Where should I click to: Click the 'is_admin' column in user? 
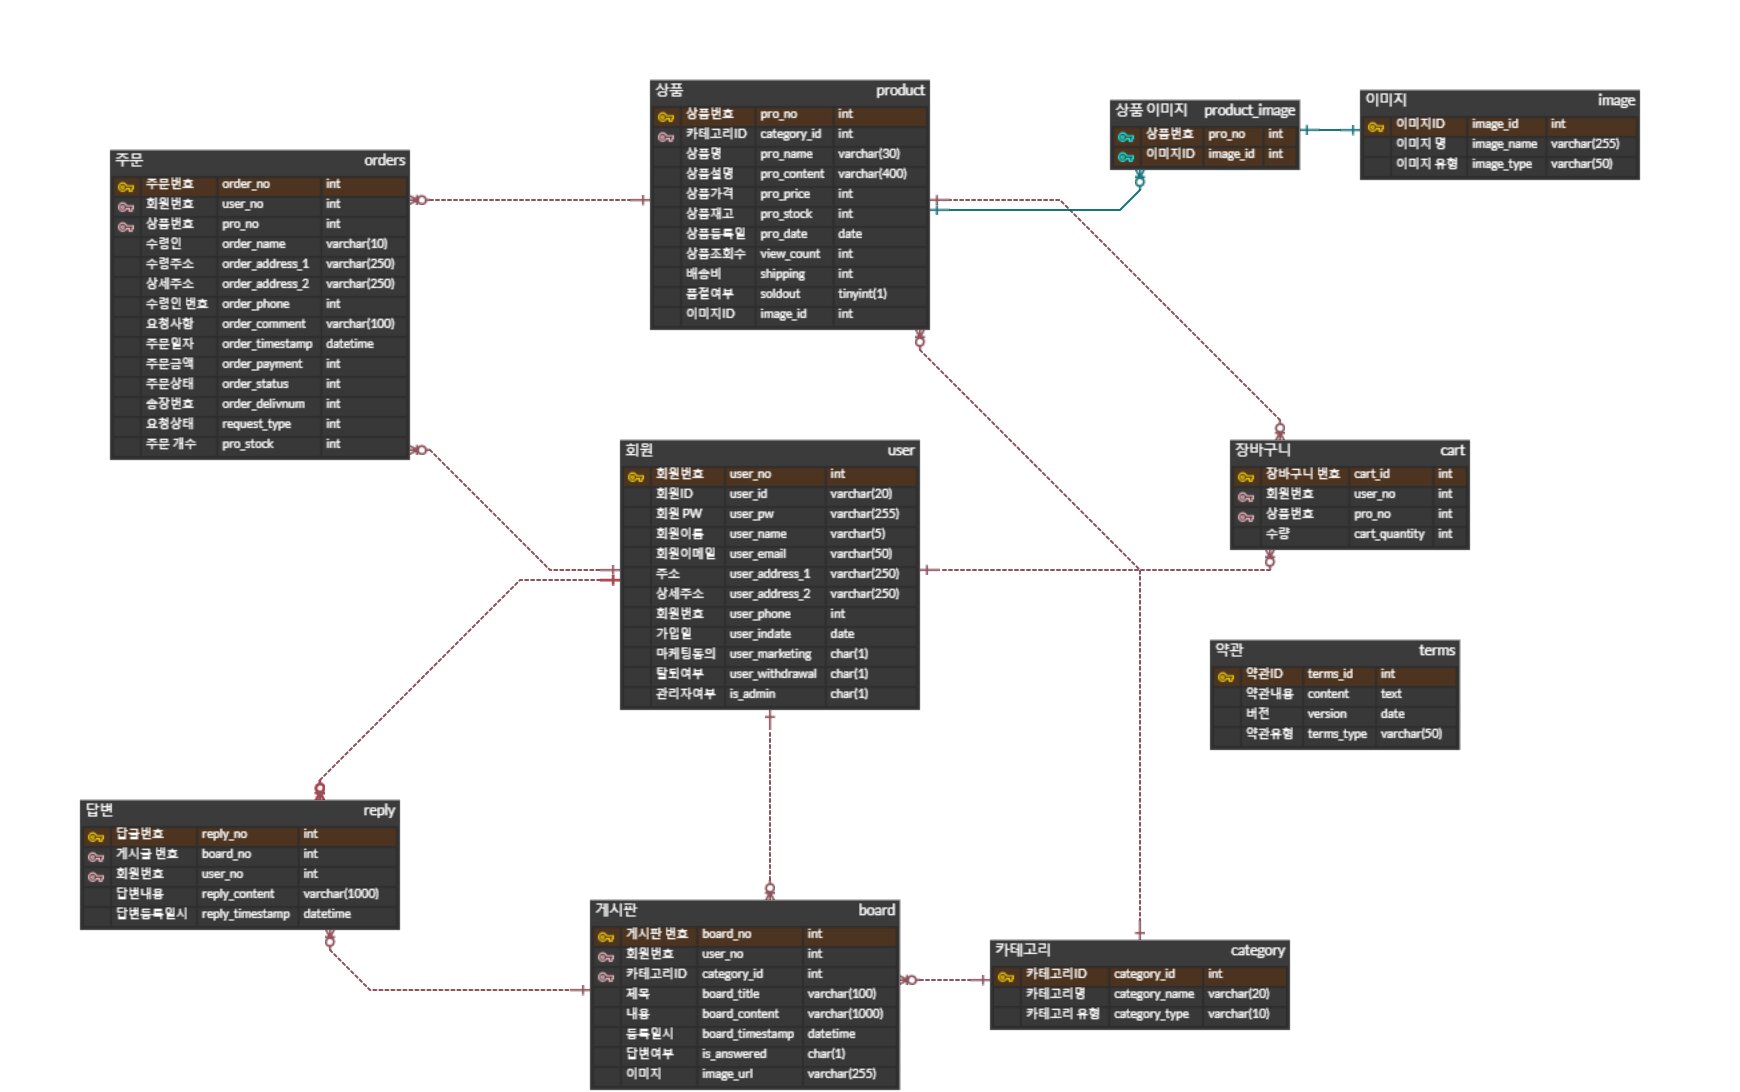tap(752, 694)
